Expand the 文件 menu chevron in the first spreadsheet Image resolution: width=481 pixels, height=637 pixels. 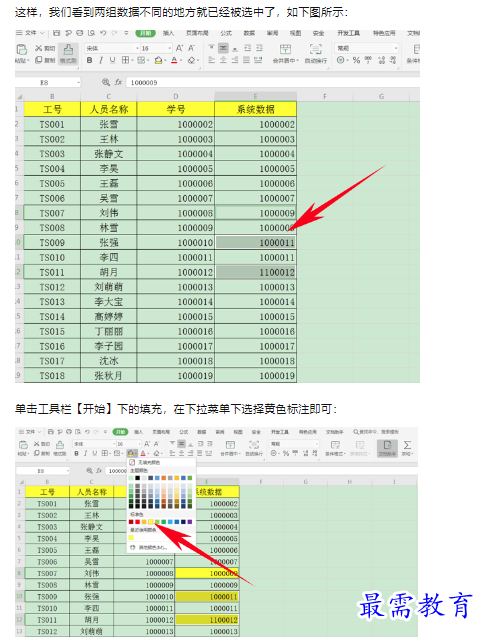[x=42, y=32]
